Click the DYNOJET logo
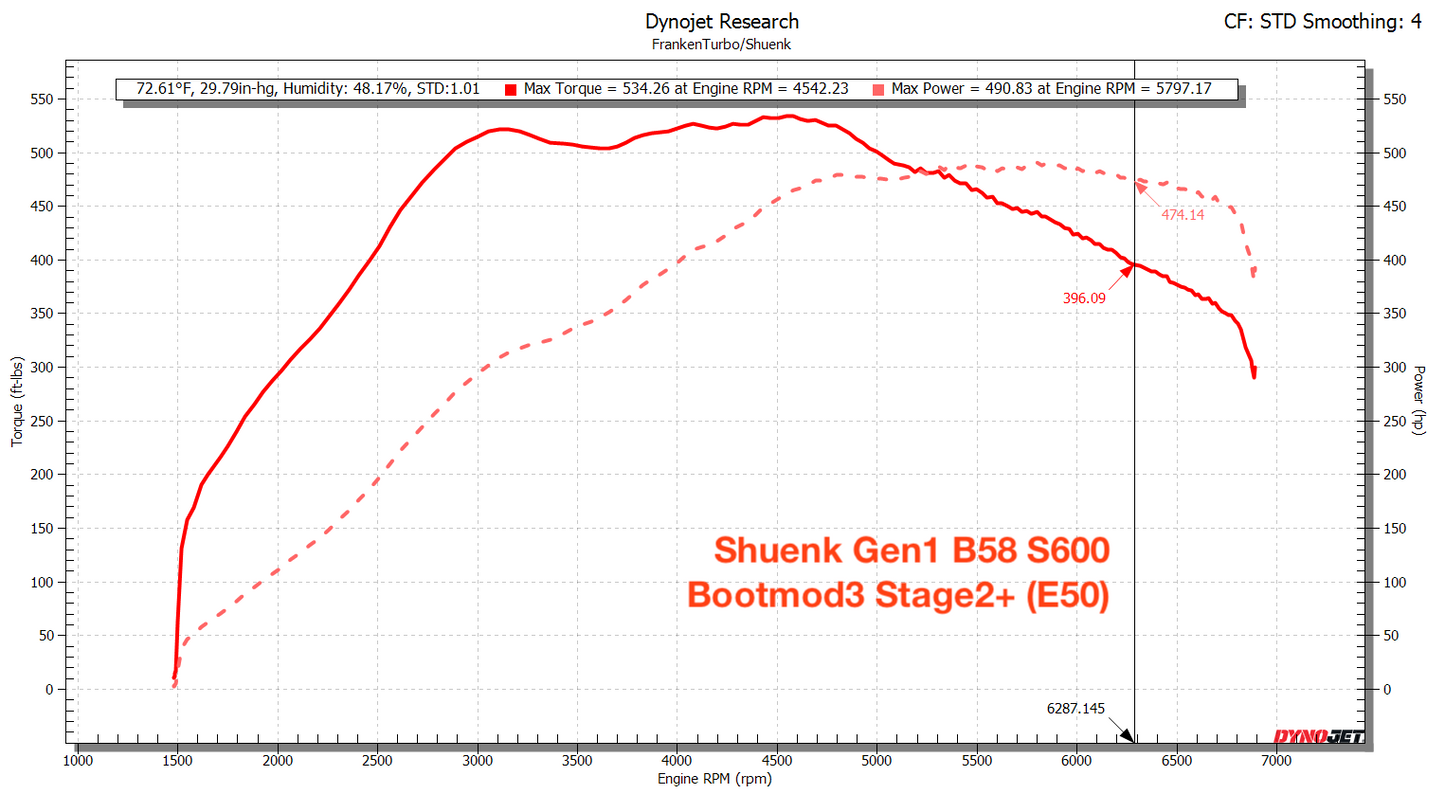 (x=1318, y=735)
